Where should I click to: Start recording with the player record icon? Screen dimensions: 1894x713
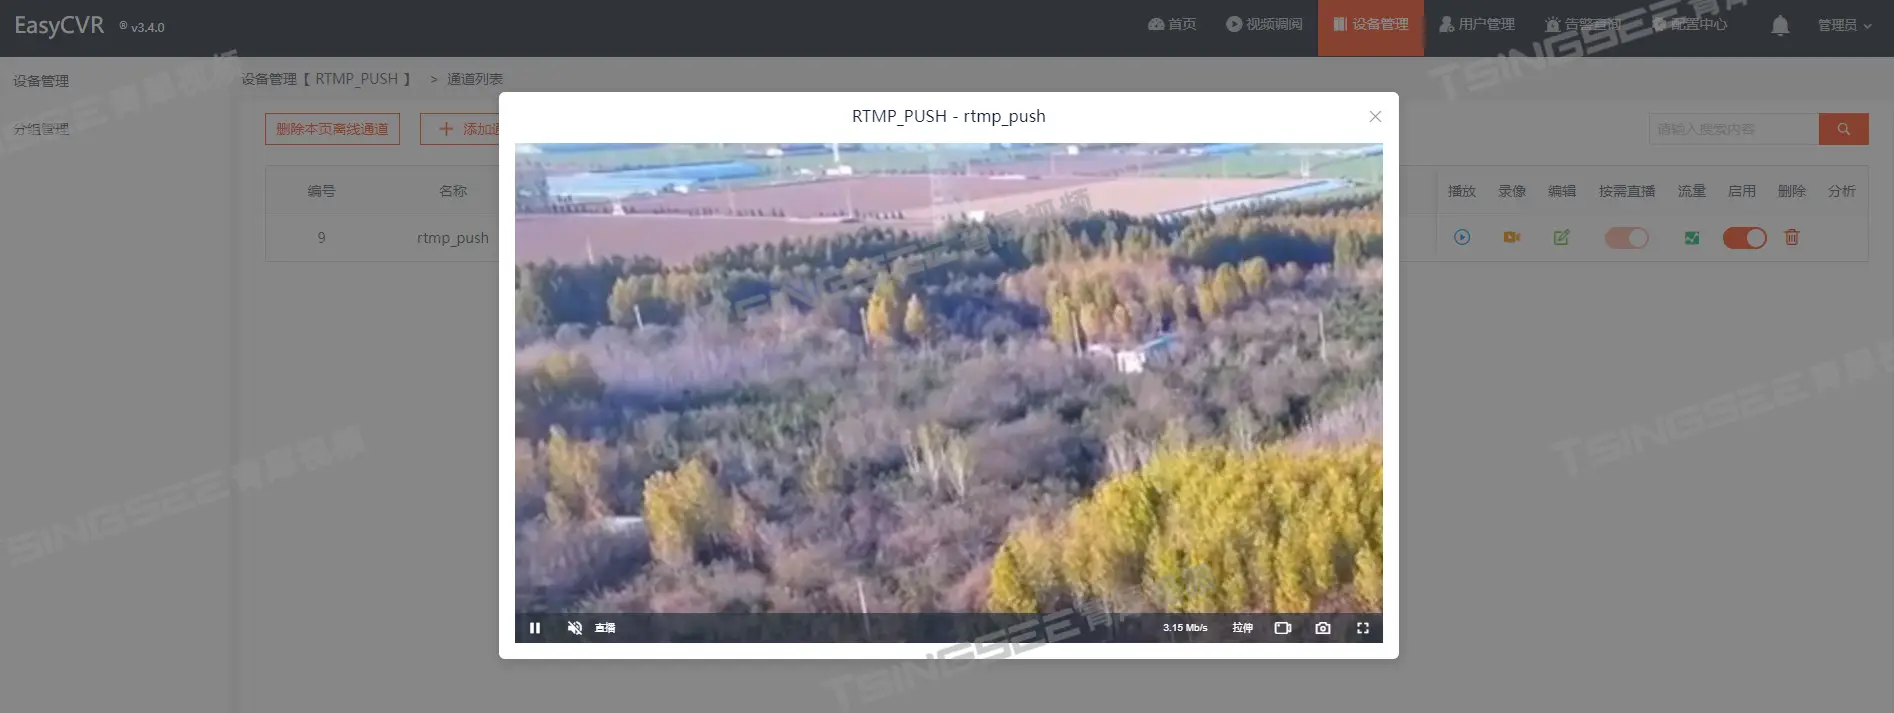click(x=1283, y=628)
